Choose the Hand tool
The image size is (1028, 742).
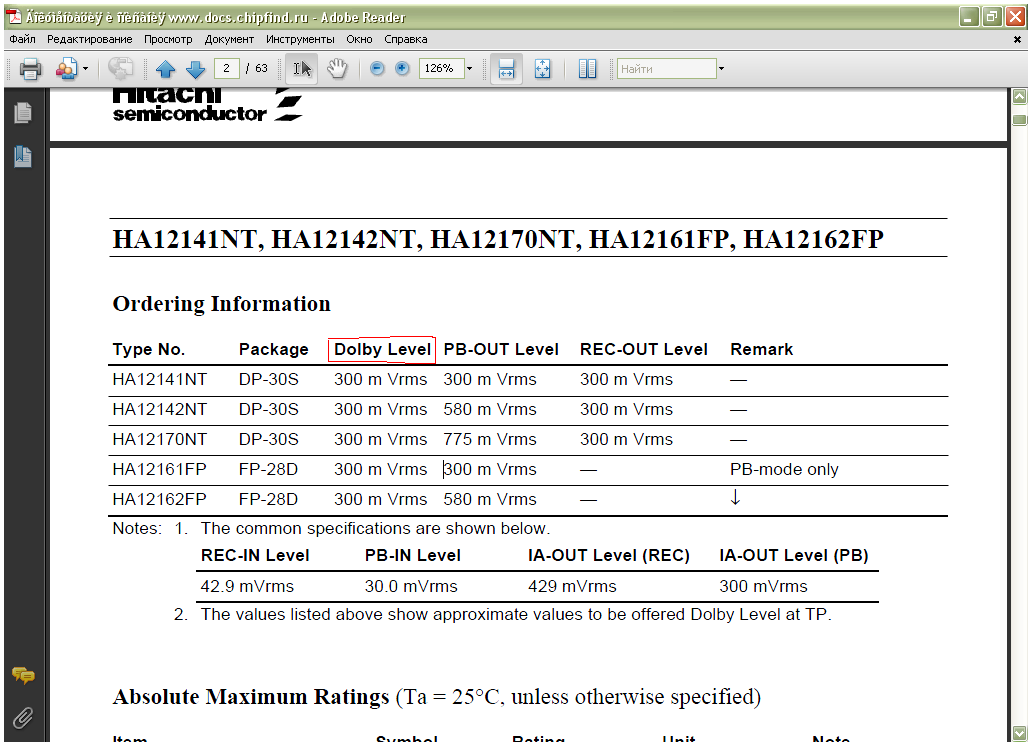tap(337, 69)
